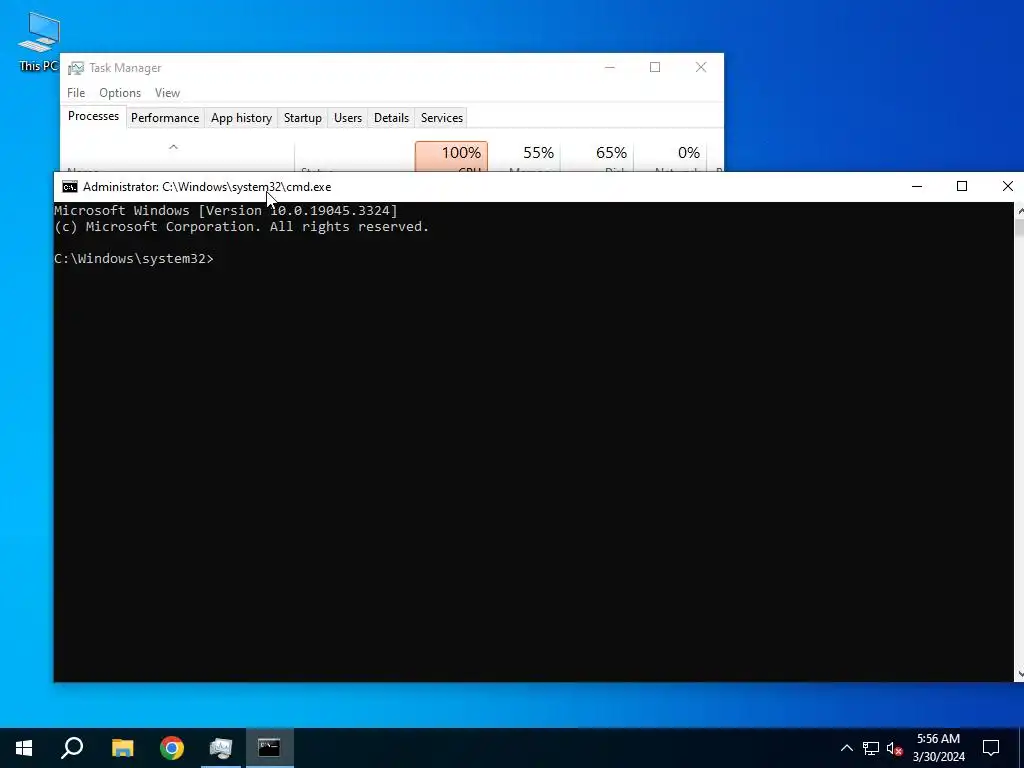Screen dimensions: 1024x768
Task: Click the Command Prompt scrollbar down arrow
Action: pos(1019,674)
